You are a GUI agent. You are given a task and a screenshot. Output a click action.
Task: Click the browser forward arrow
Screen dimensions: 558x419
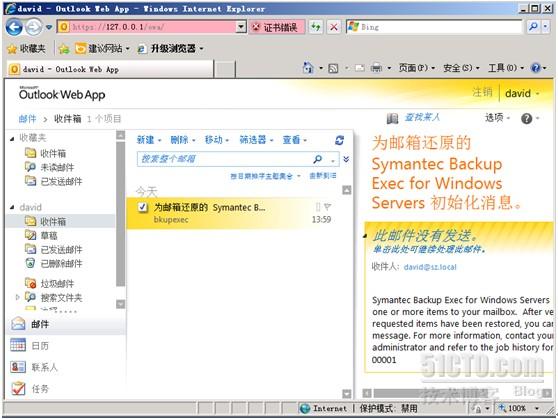click(33, 27)
